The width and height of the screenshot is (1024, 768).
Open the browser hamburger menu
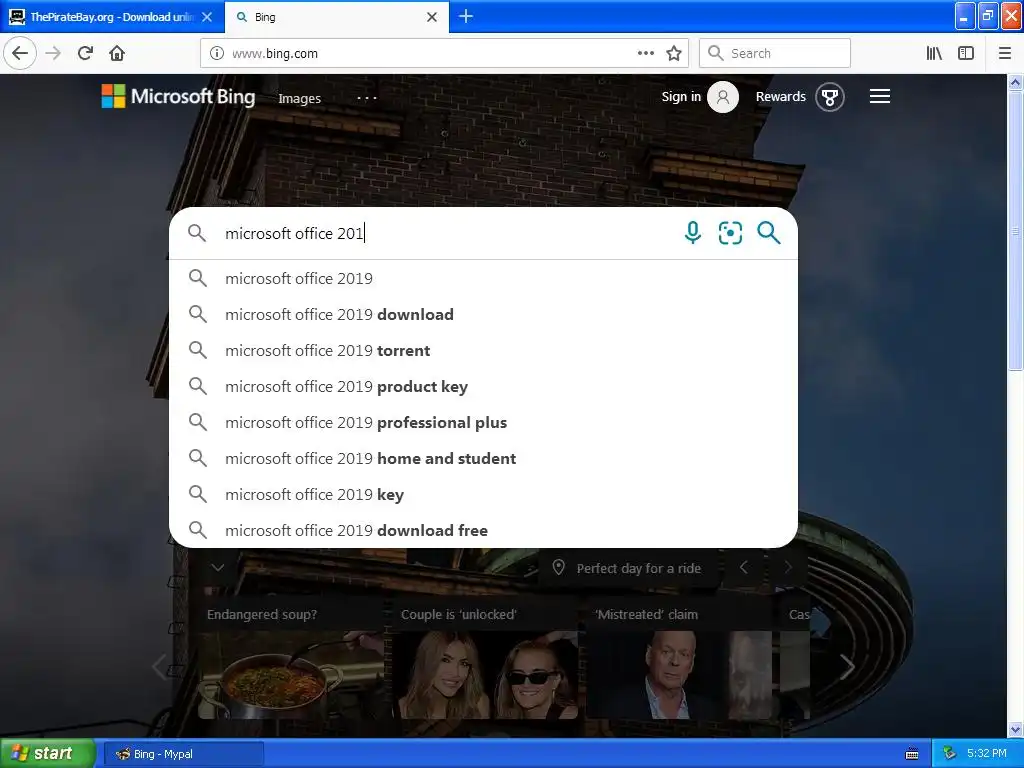pos(1004,53)
